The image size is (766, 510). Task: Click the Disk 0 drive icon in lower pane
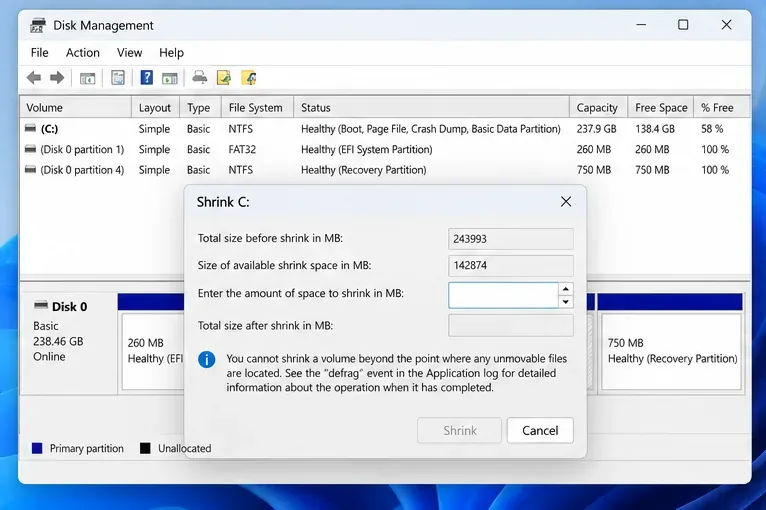click(x=41, y=306)
